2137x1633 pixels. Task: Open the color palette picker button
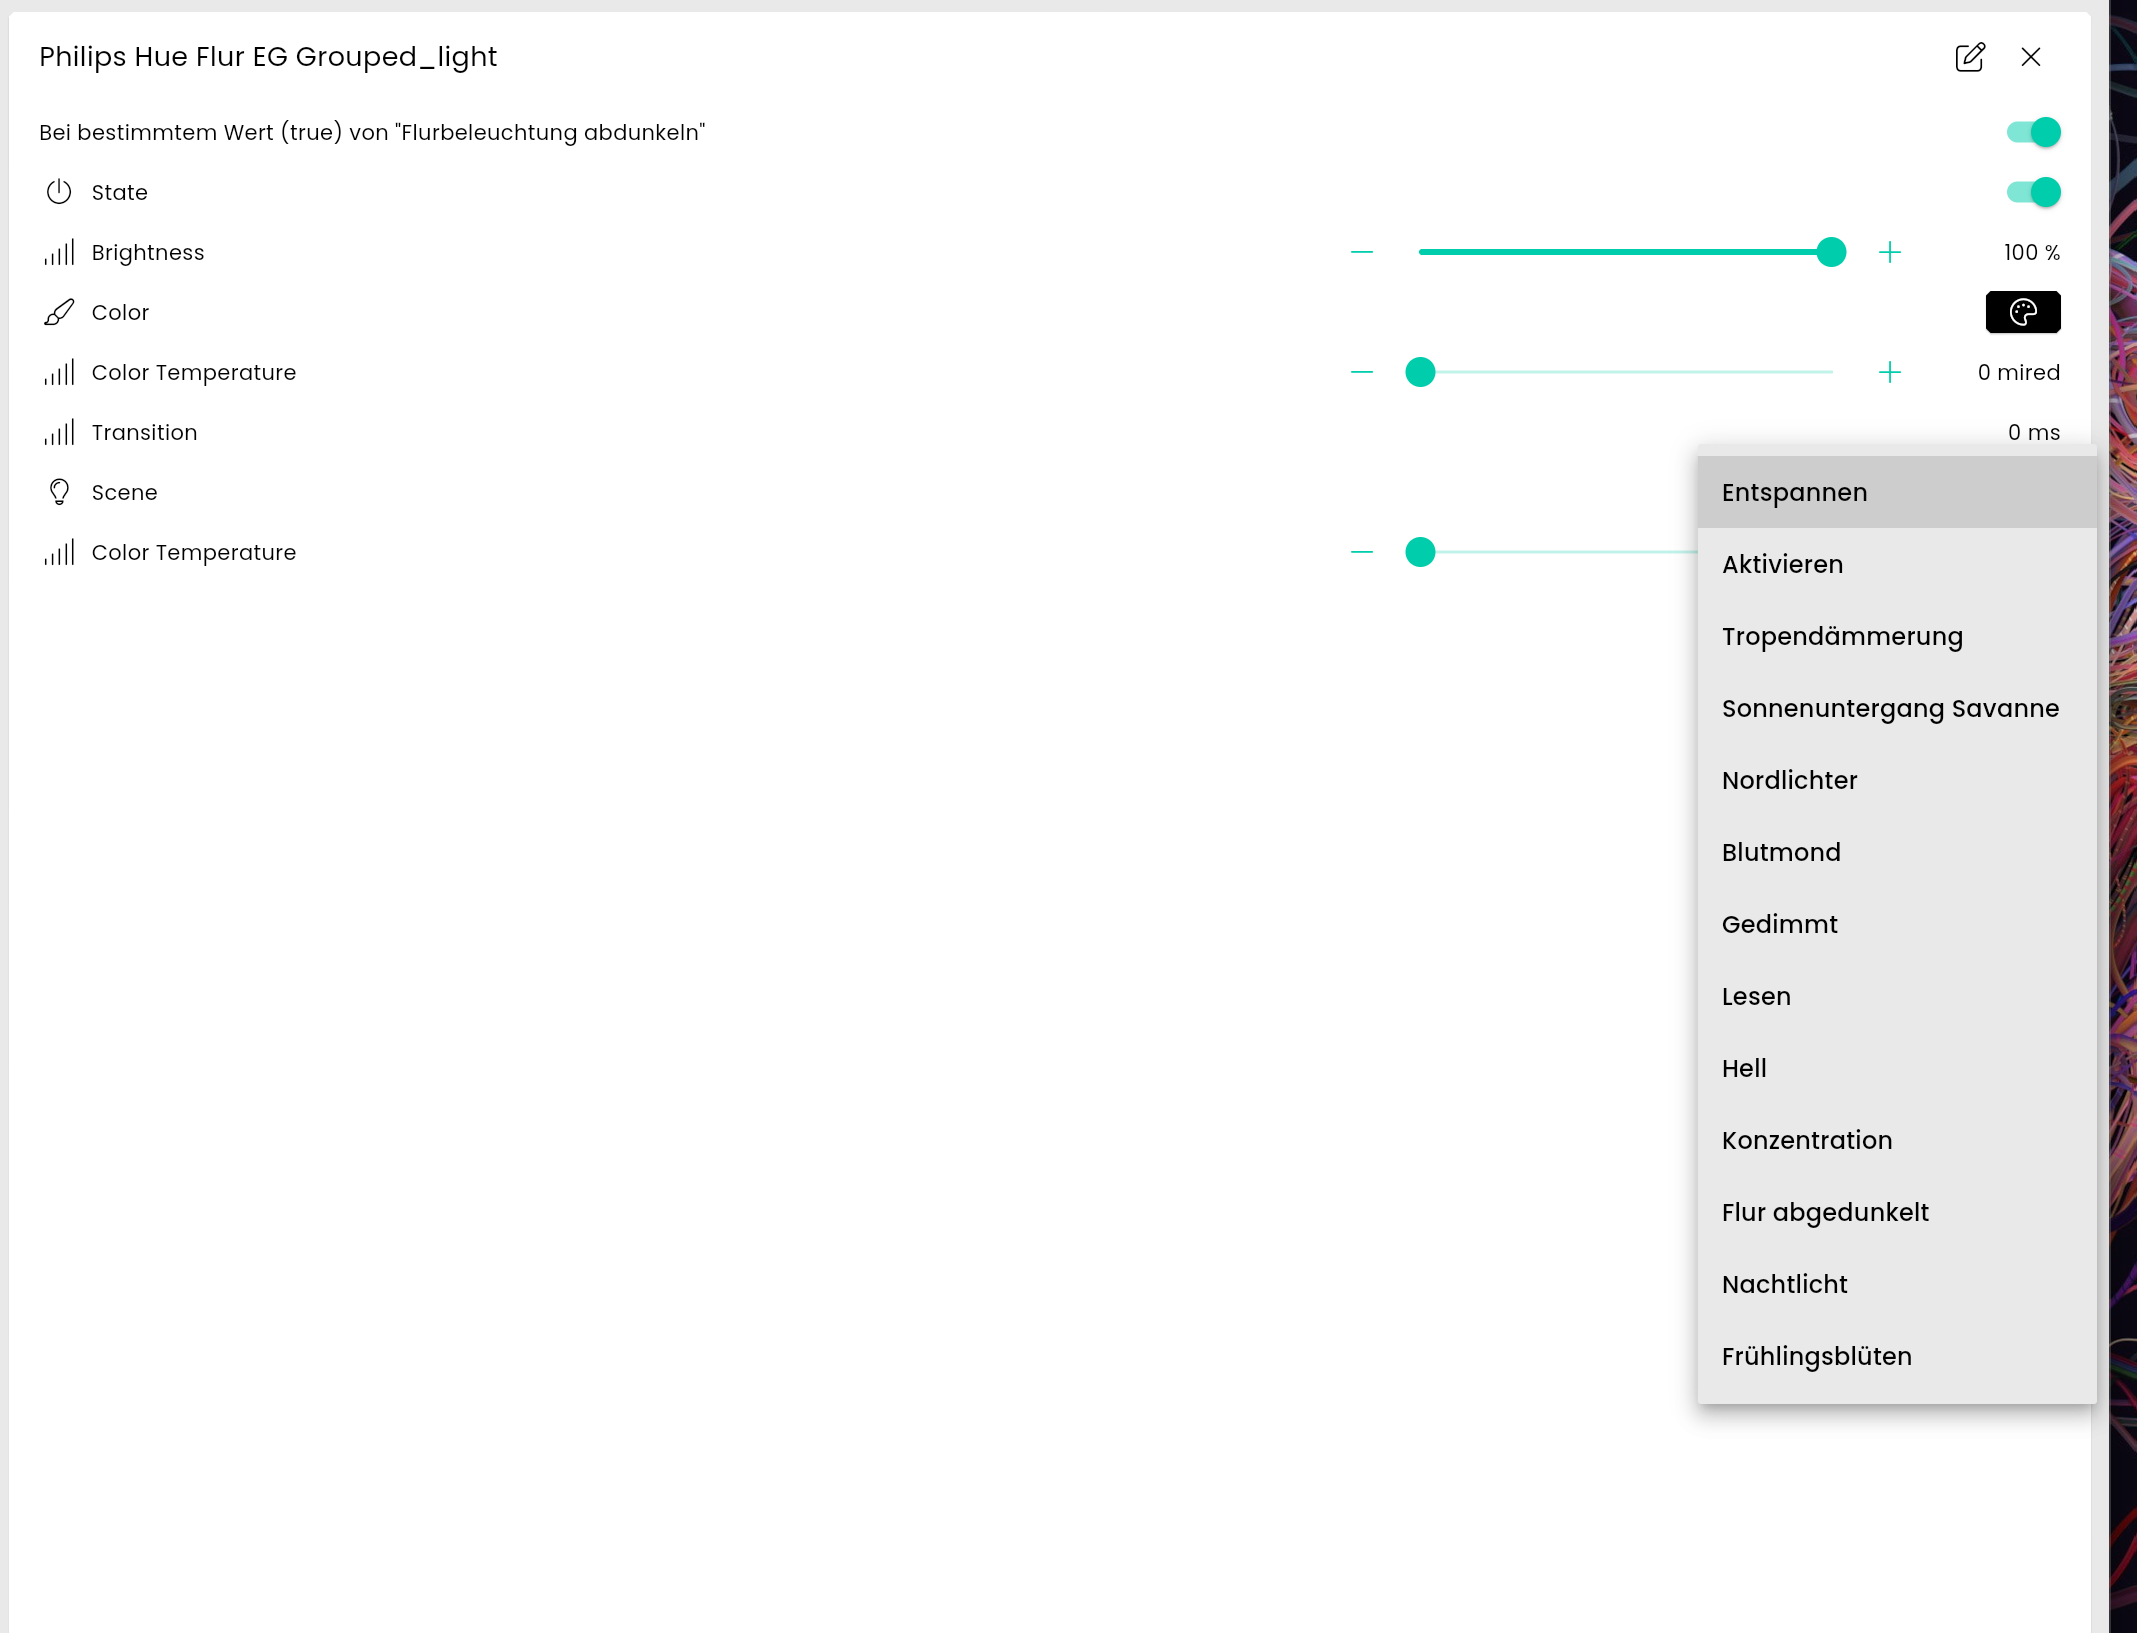tap(2022, 312)
